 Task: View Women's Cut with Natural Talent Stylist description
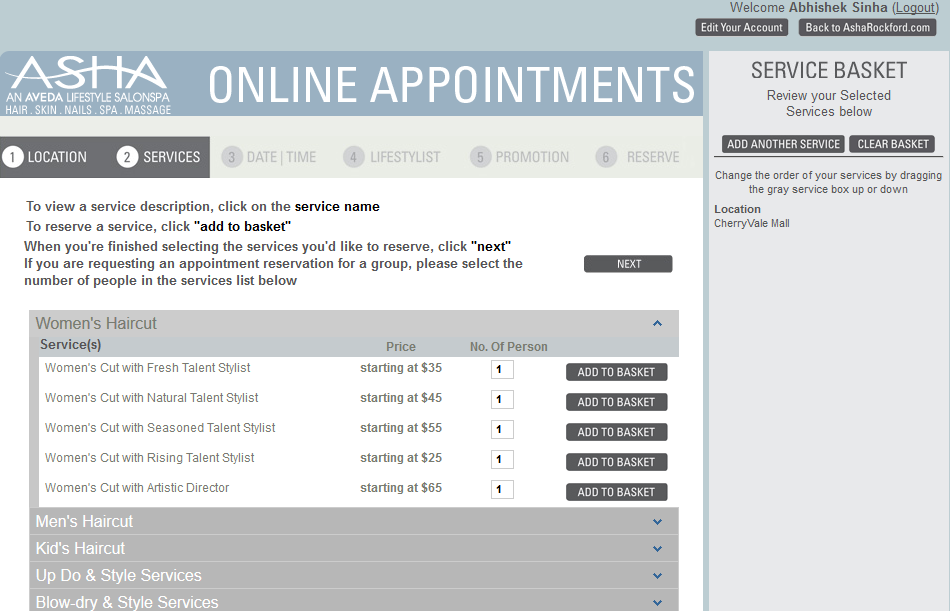[151, 398]
